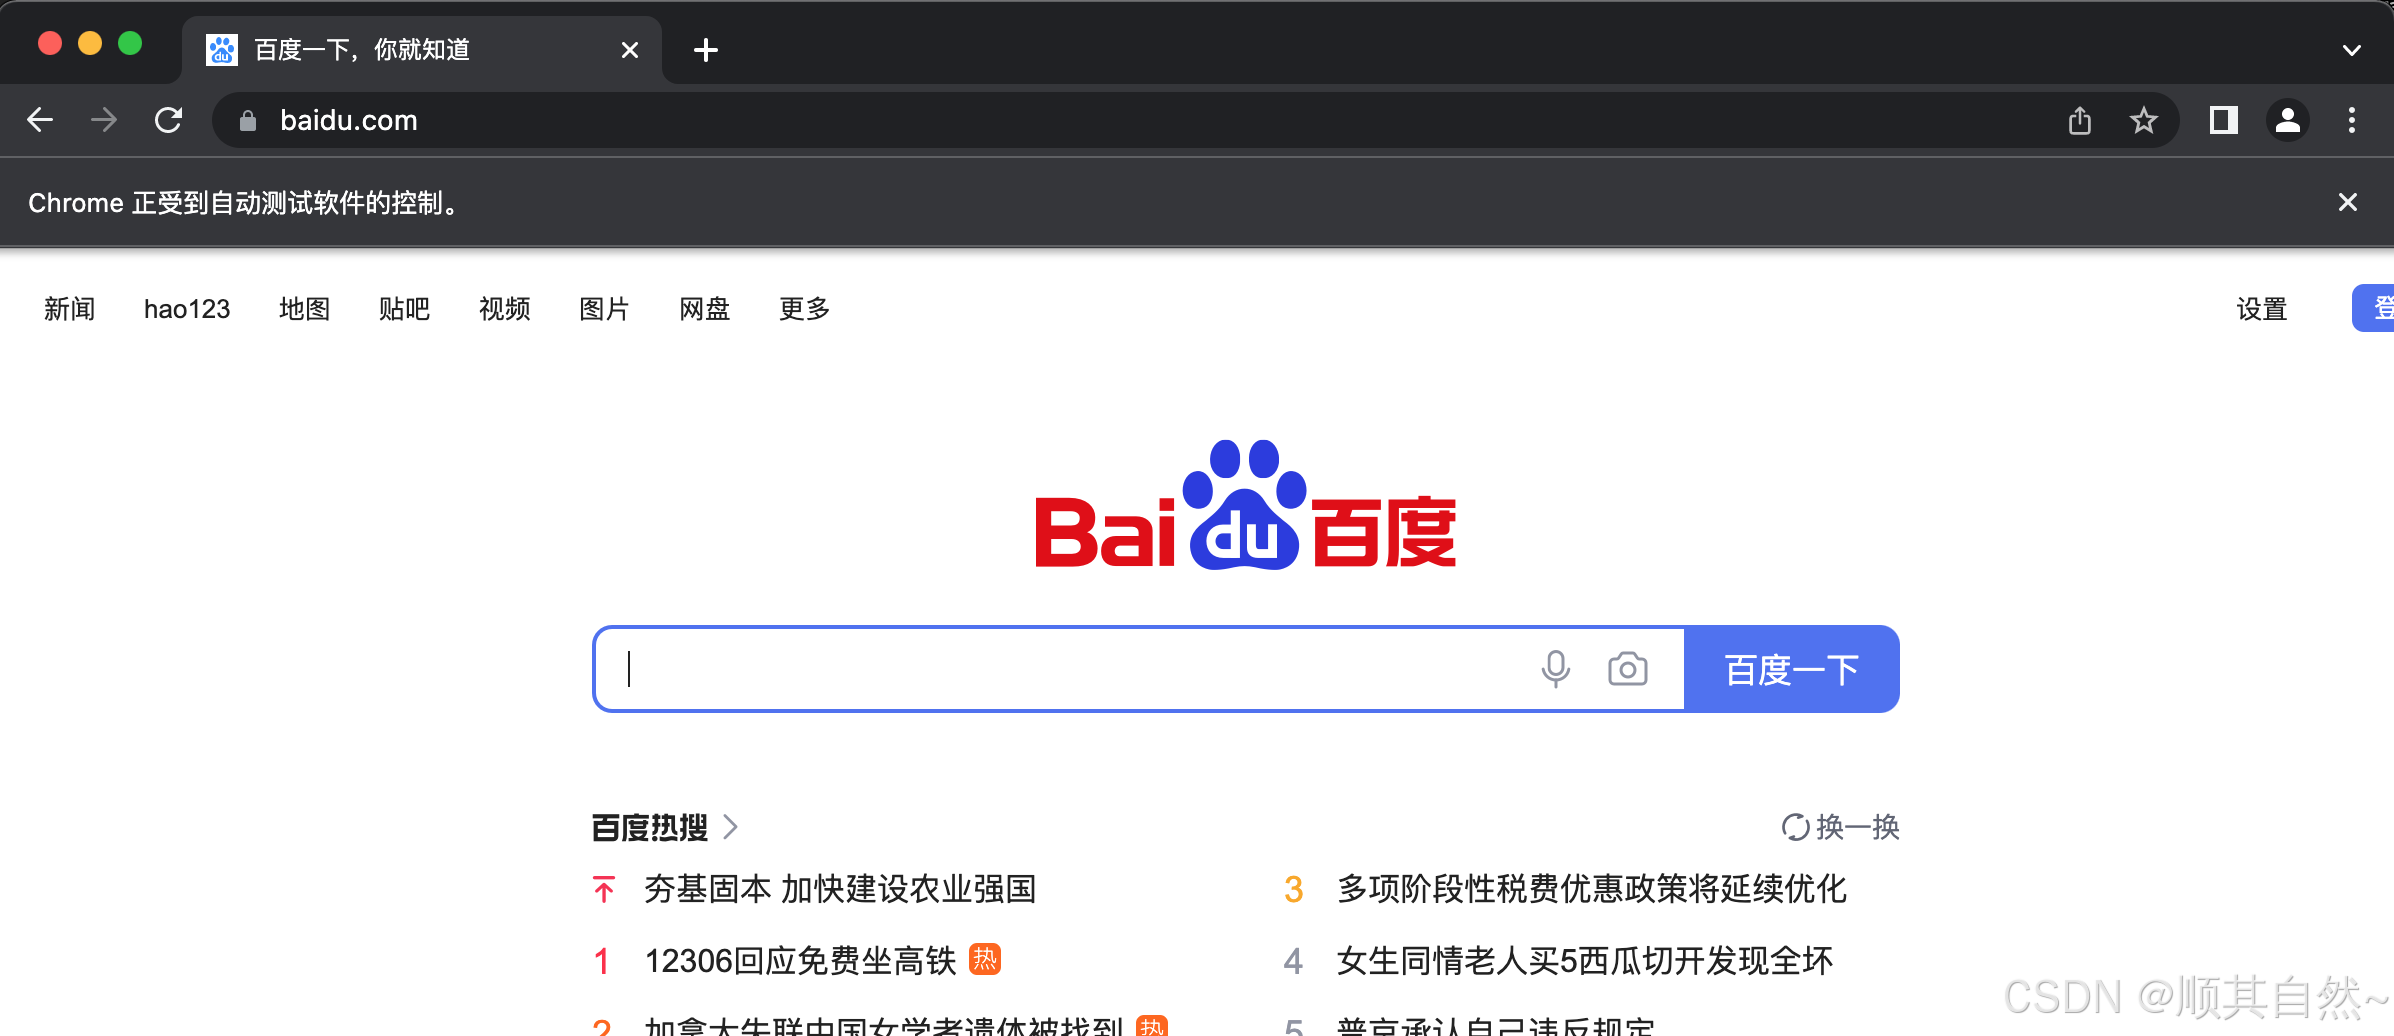
Task: Click rank number 1 in hot list
Action: pos(602,961)
